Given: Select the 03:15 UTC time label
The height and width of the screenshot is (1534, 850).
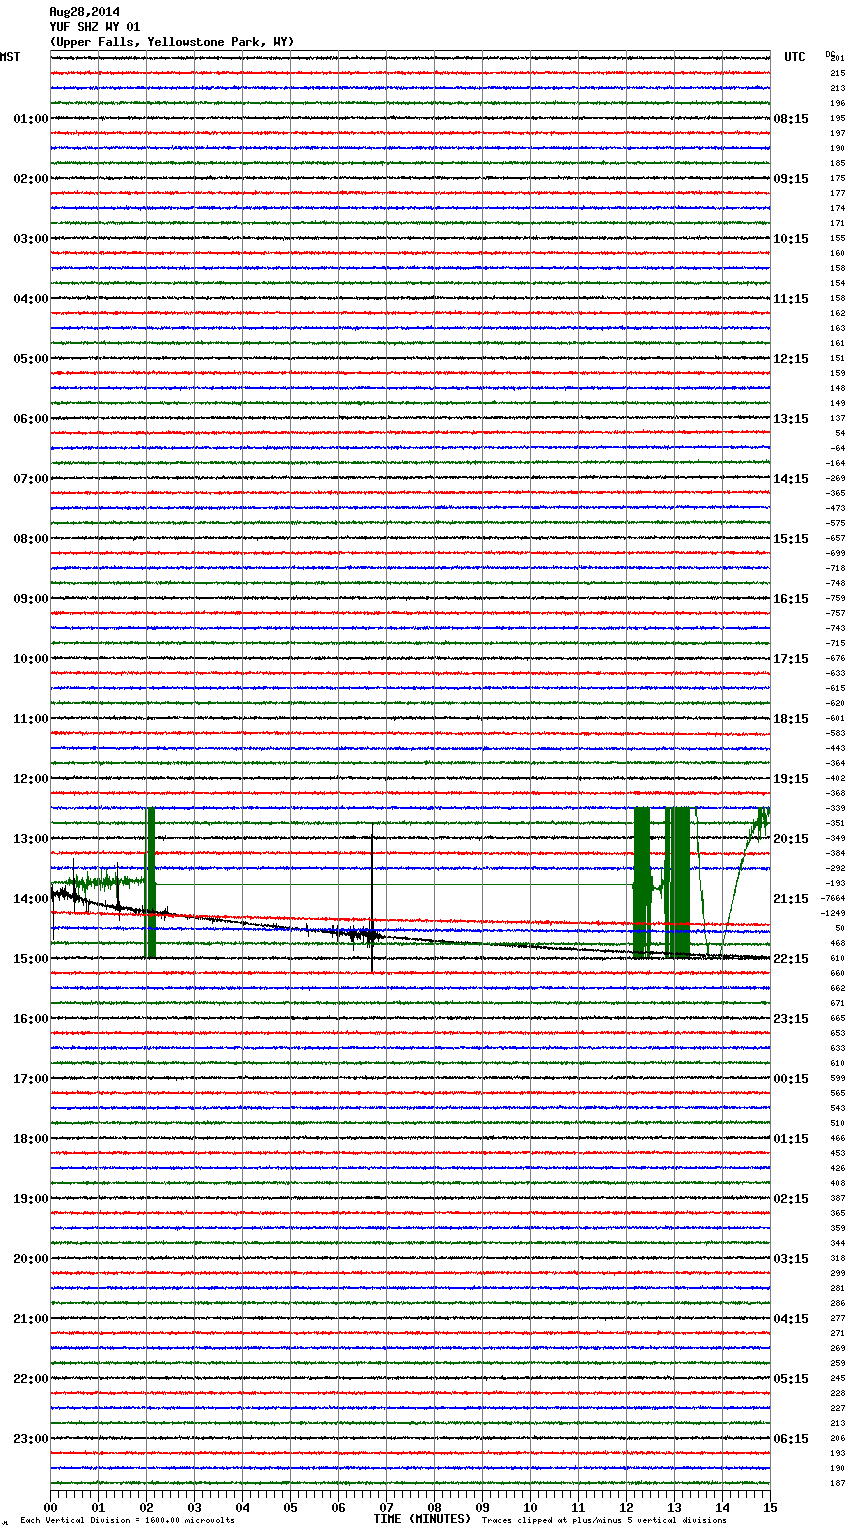Looking at the screenshot, I should [791, 1259].
